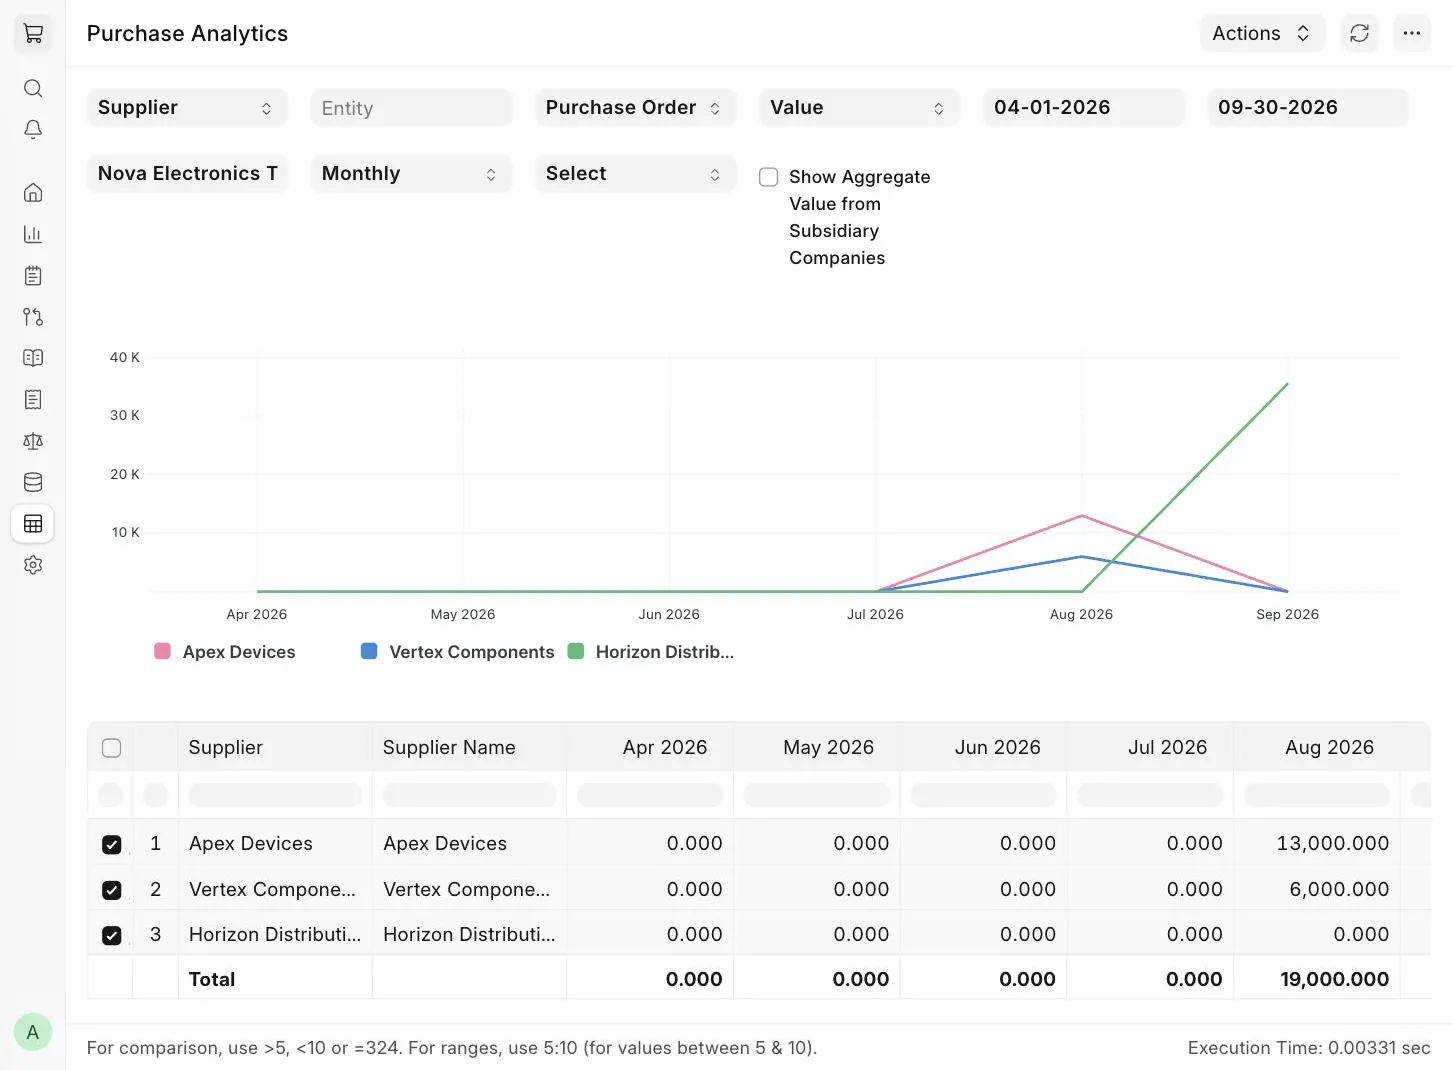Click the Nova Electronics company field
Viewport: 1452px width, 1070px height.
click(188, 174)
